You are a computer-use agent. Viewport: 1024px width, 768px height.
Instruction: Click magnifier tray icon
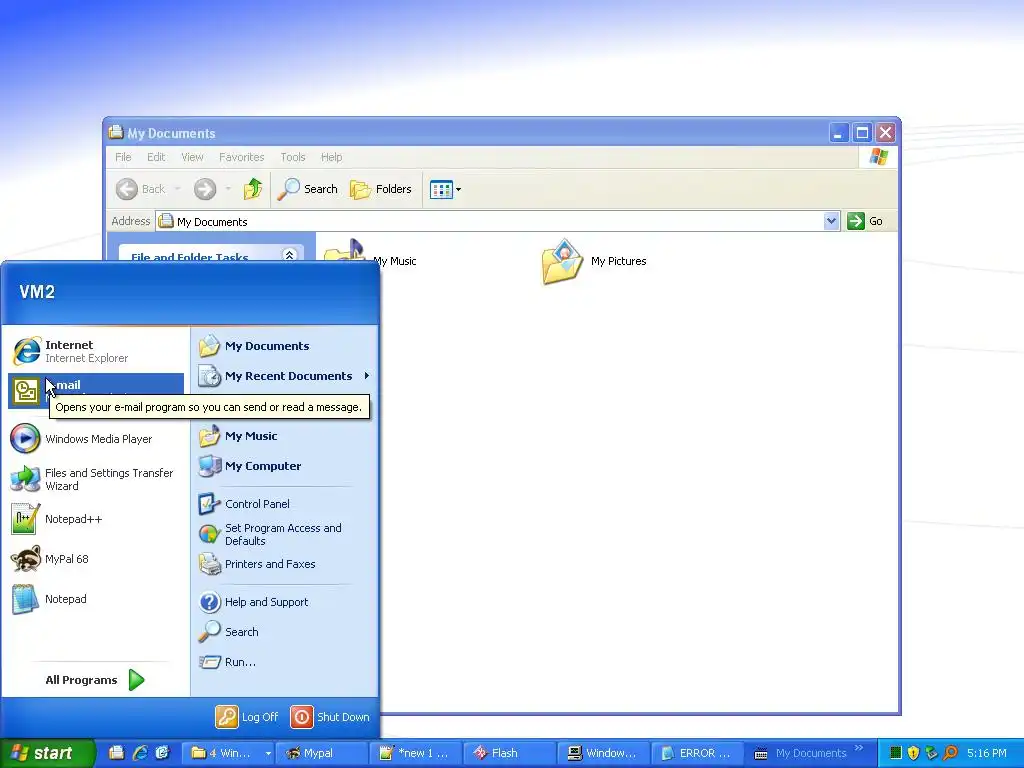pos(950,753)
